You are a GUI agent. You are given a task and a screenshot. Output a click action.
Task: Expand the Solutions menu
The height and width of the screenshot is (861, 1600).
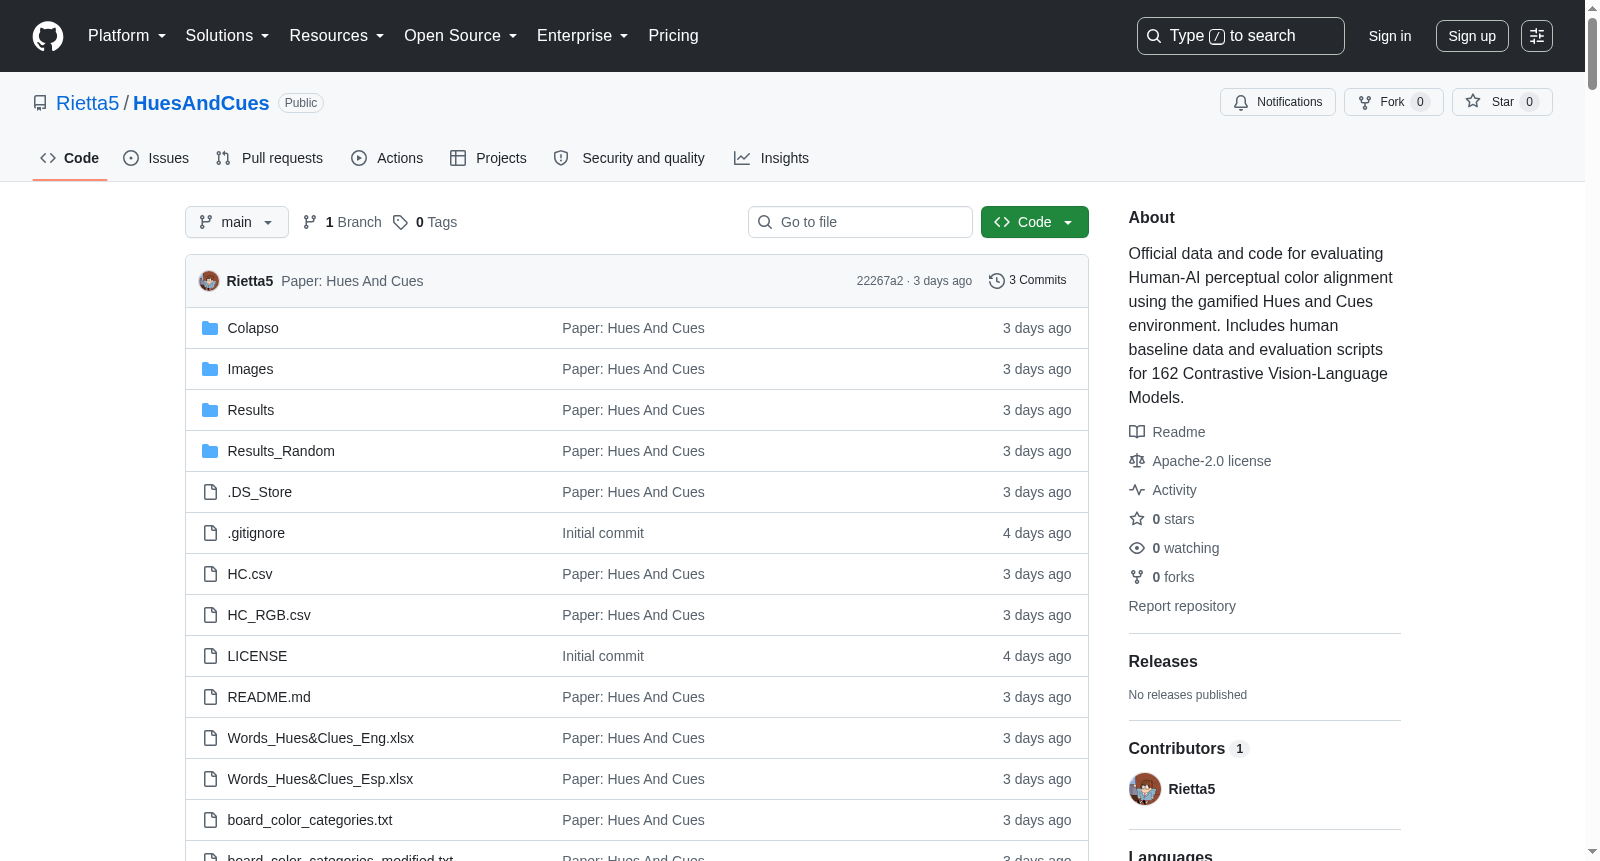point(227,36)
